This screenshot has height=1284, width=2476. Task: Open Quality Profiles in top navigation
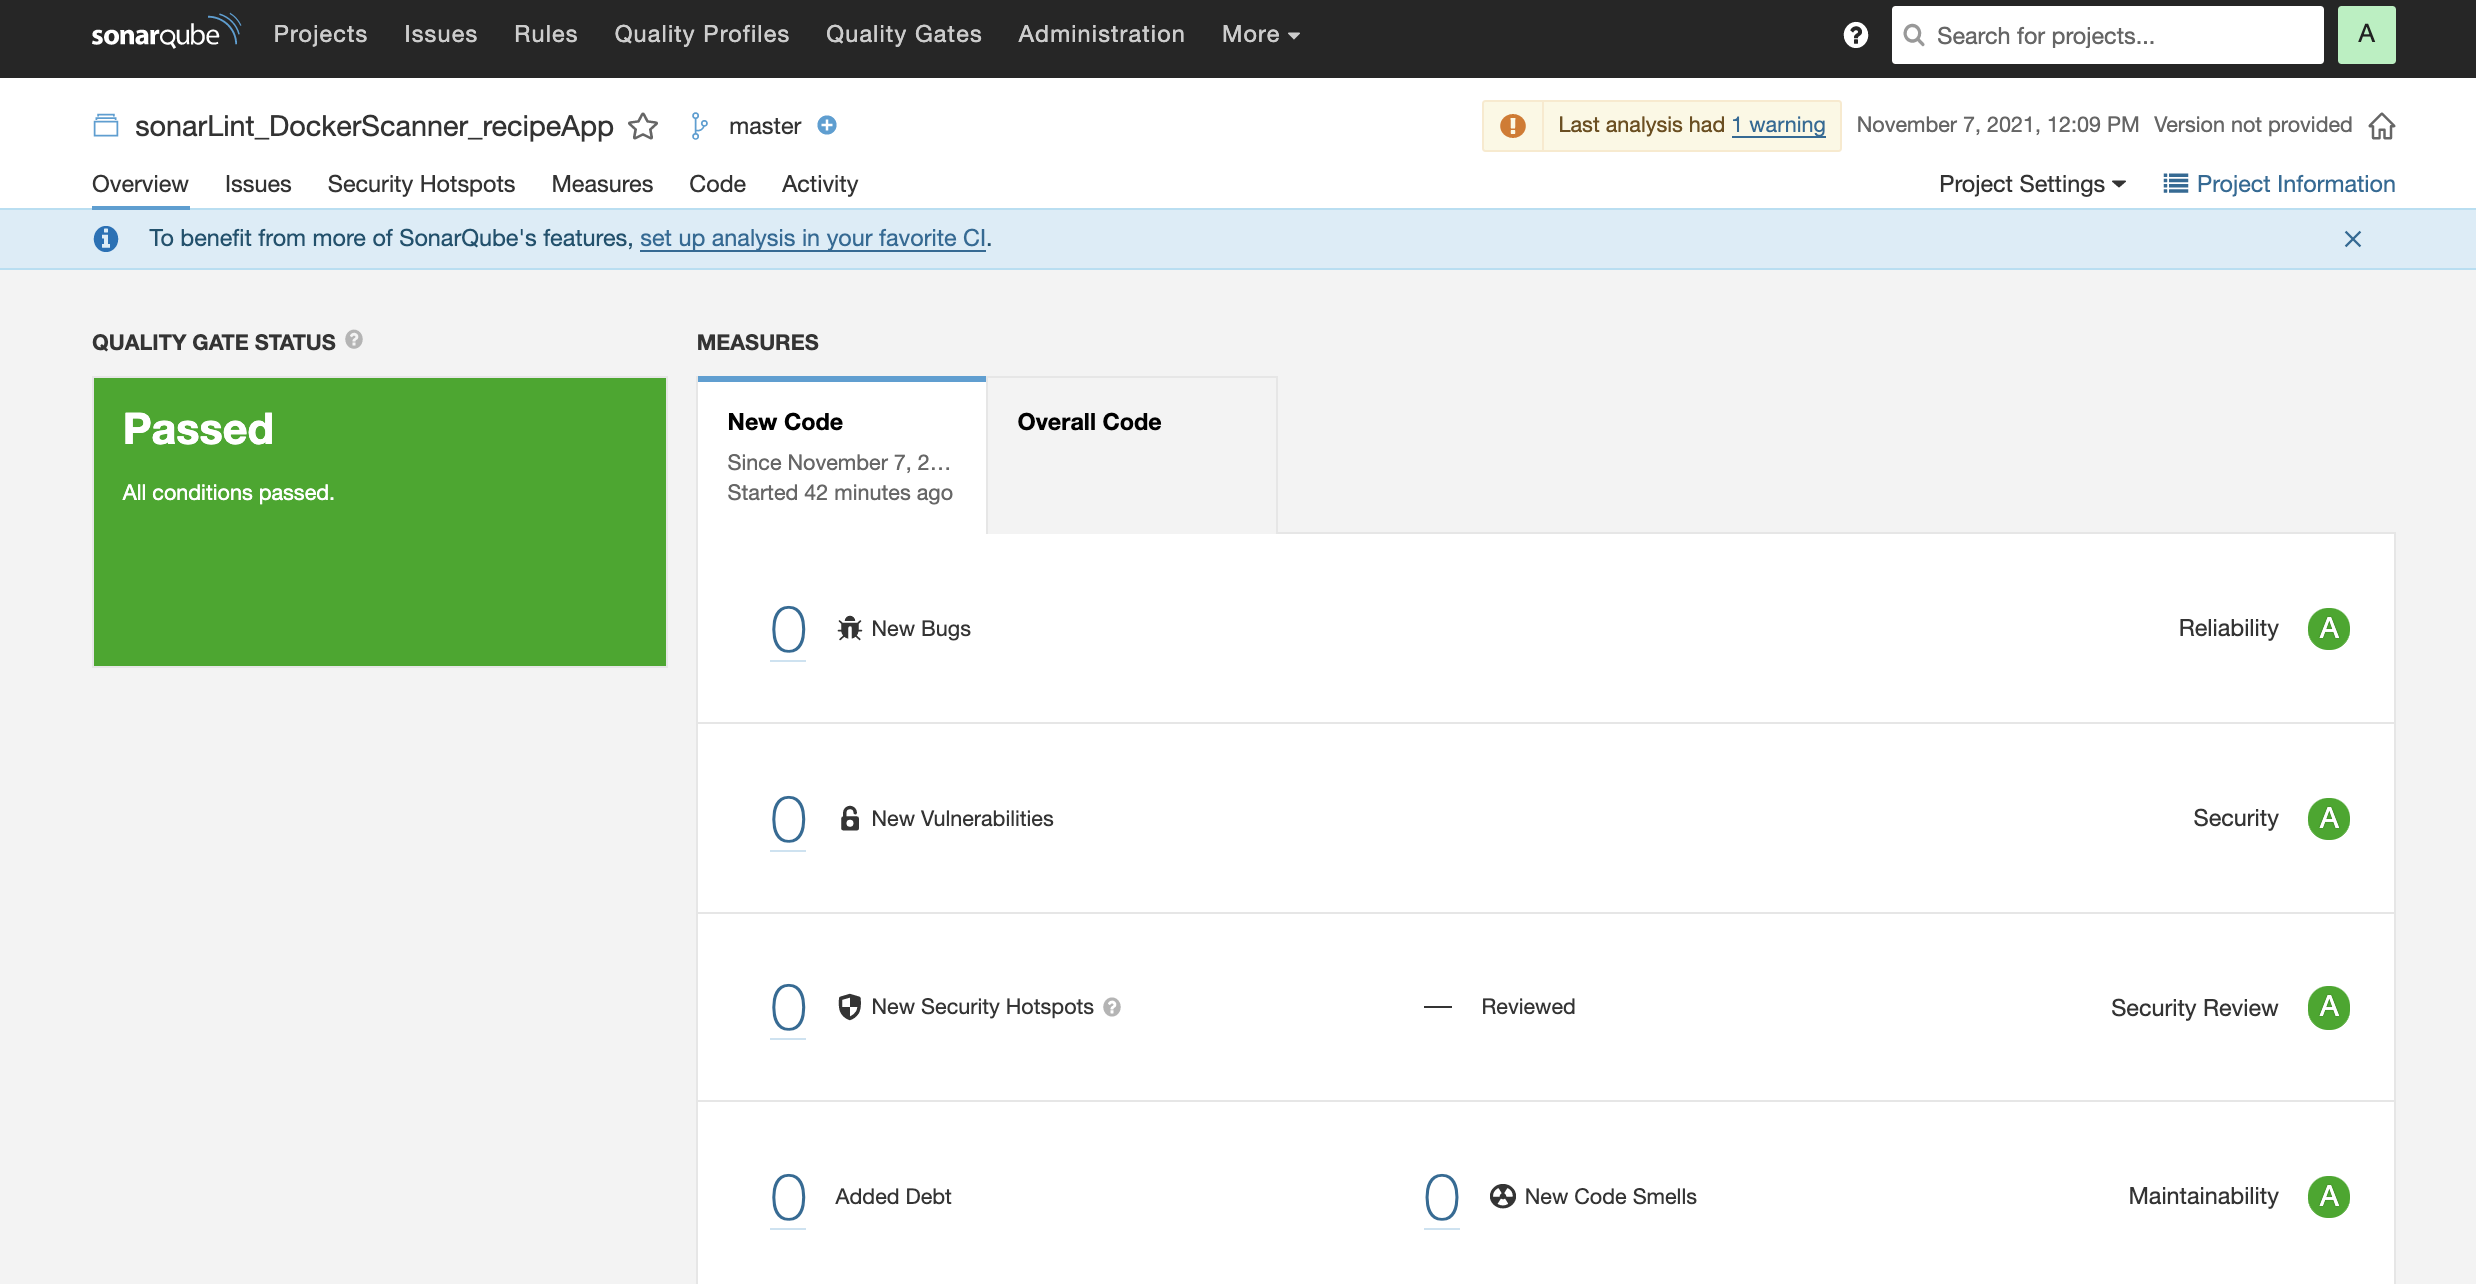[702, 34]
